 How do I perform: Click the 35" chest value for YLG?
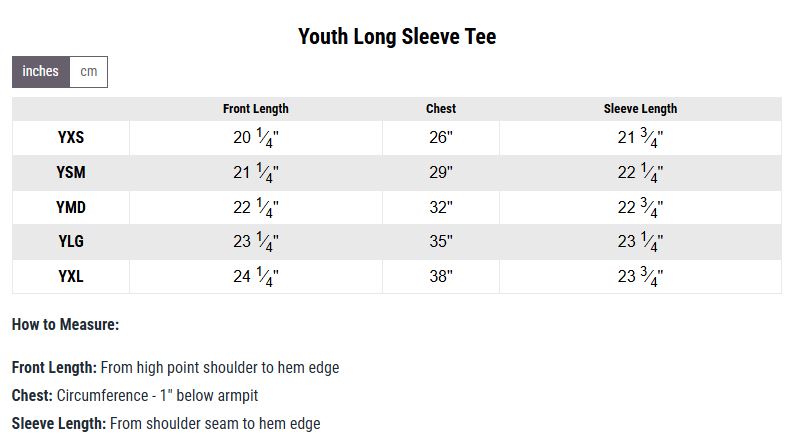tap(440, 242)
